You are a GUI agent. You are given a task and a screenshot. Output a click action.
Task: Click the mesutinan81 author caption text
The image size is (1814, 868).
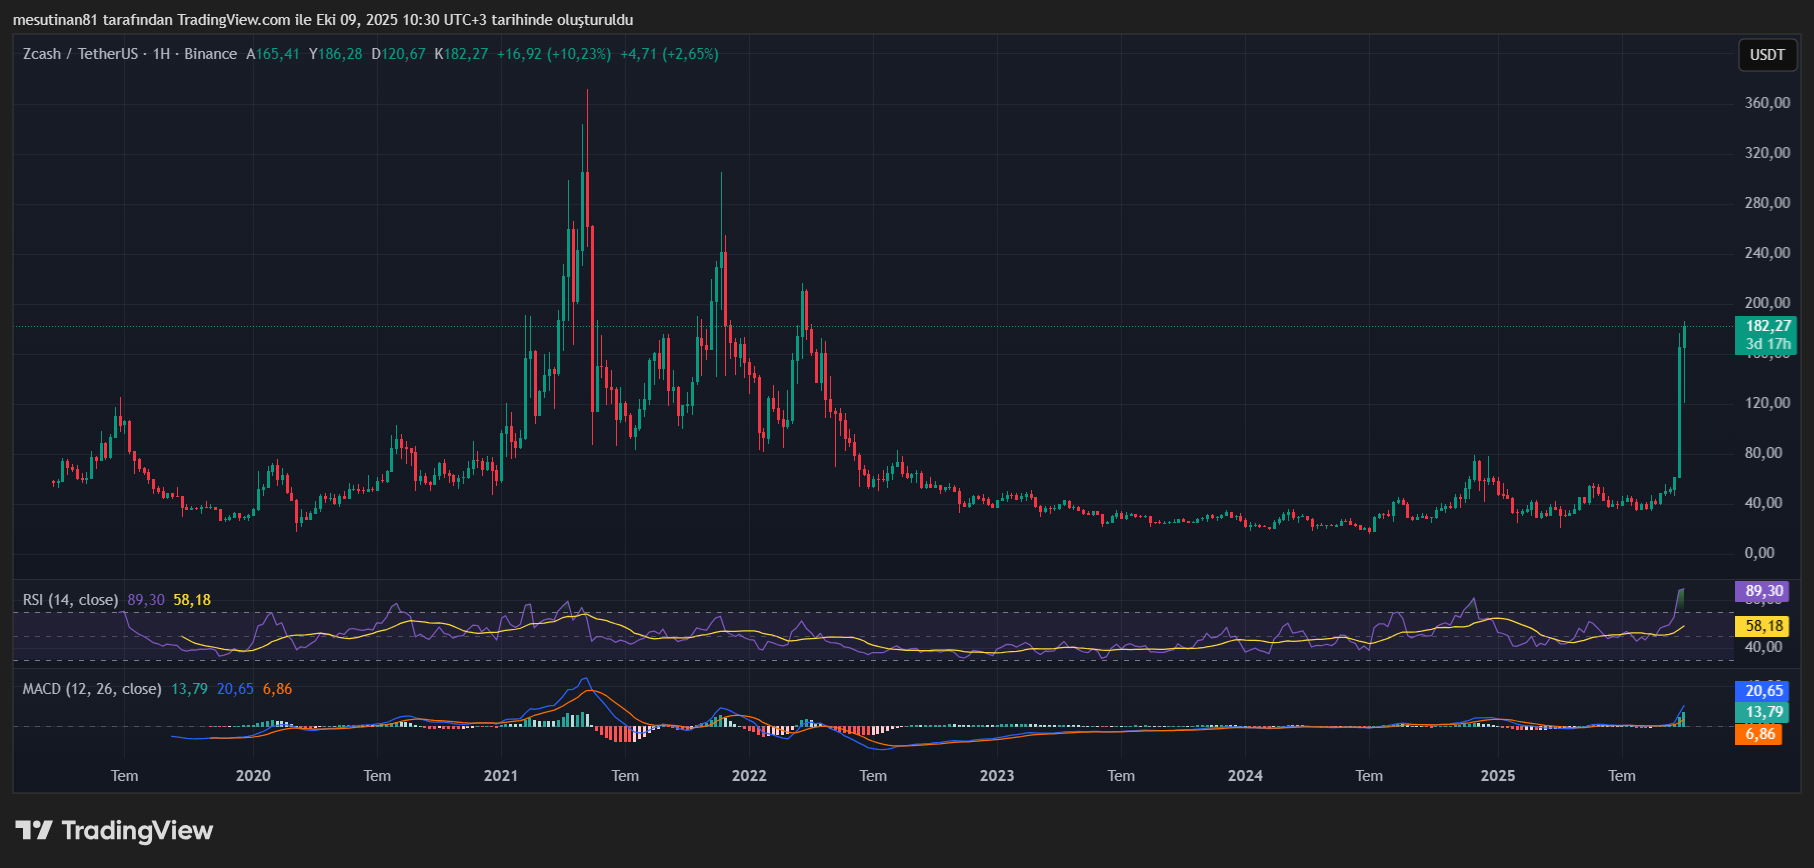(55, 20)
